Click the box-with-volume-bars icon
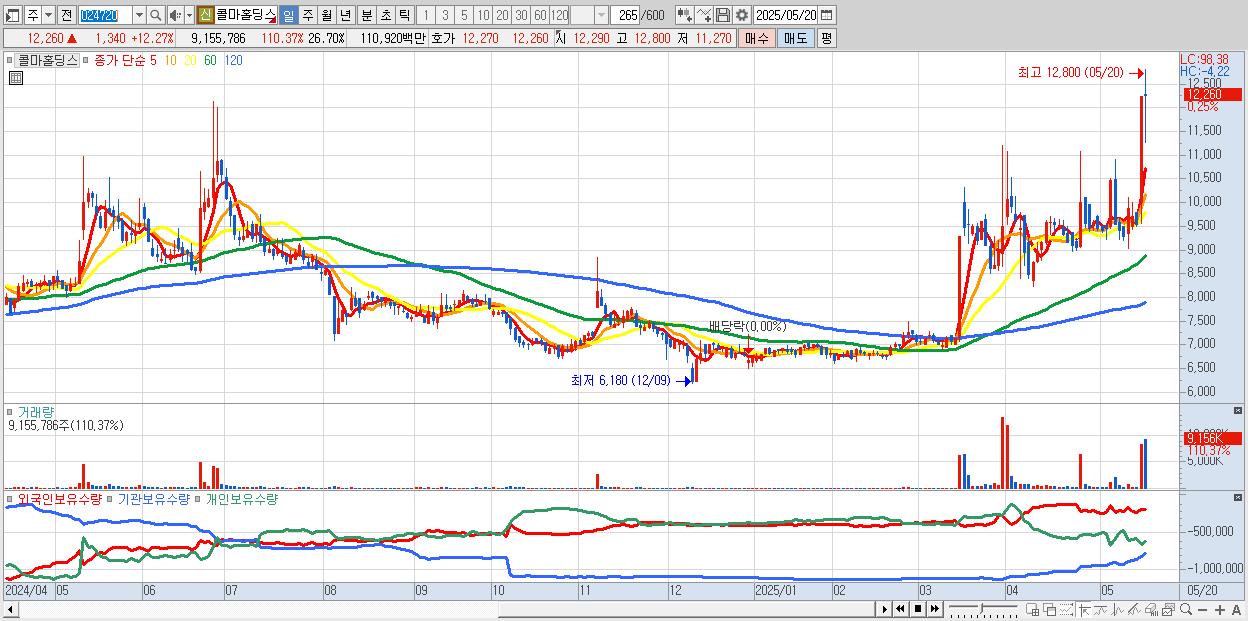Viewport: 1248px width, 621px height. point(1151,610)
